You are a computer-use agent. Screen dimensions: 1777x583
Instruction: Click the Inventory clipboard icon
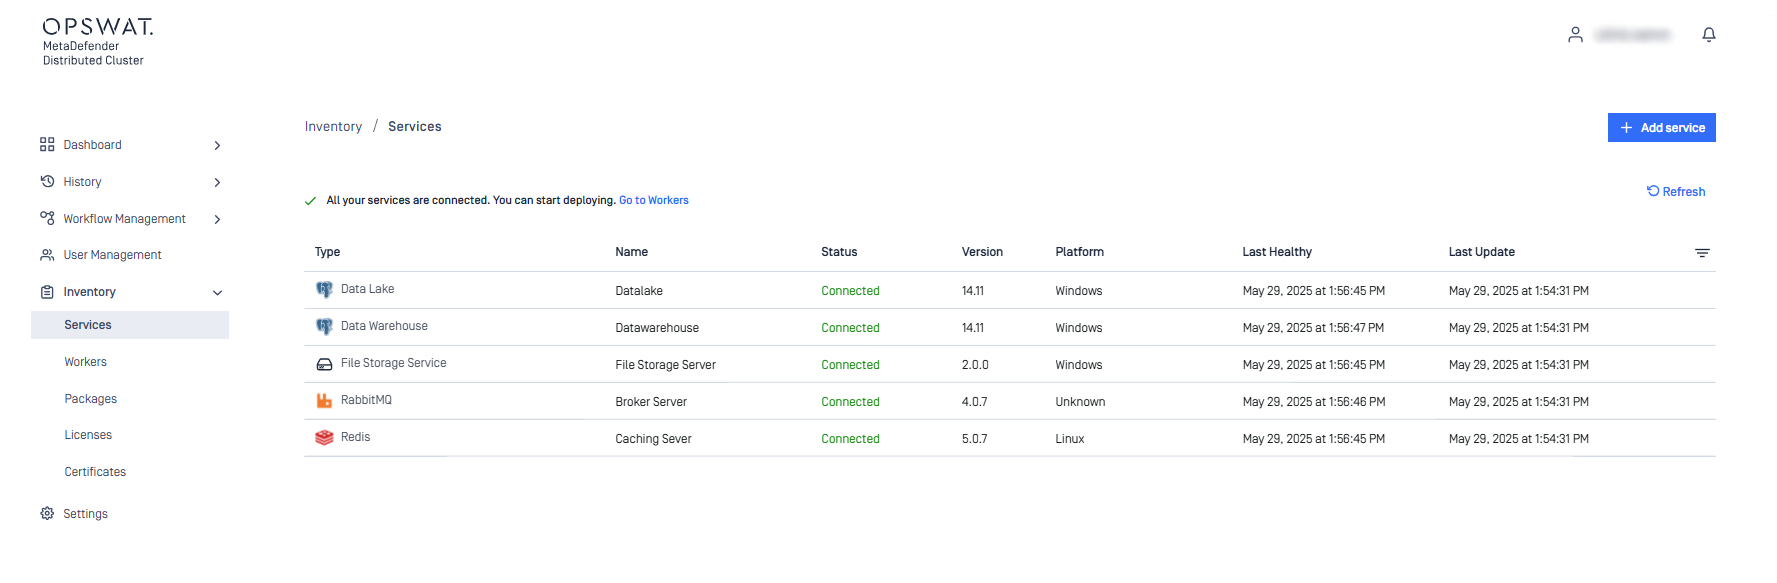pos(47,292)
